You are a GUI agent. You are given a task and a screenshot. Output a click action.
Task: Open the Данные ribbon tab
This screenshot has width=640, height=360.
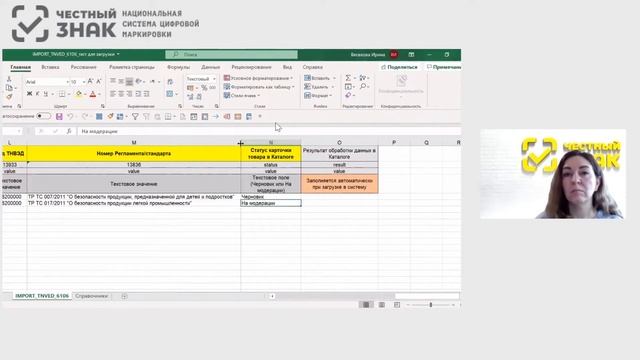point(211,67)
